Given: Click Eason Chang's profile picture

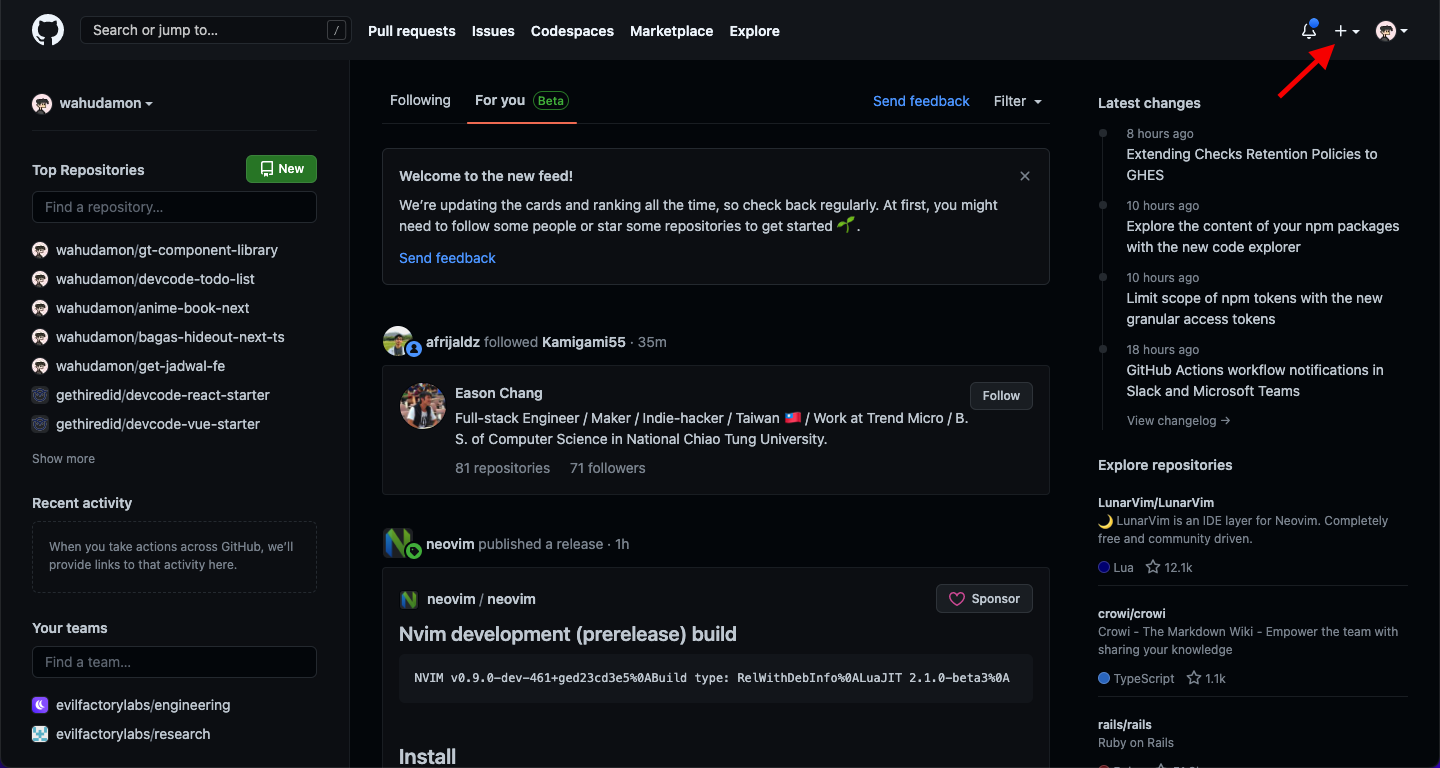Looking at the screenshot, I should [x=423, y=406].
